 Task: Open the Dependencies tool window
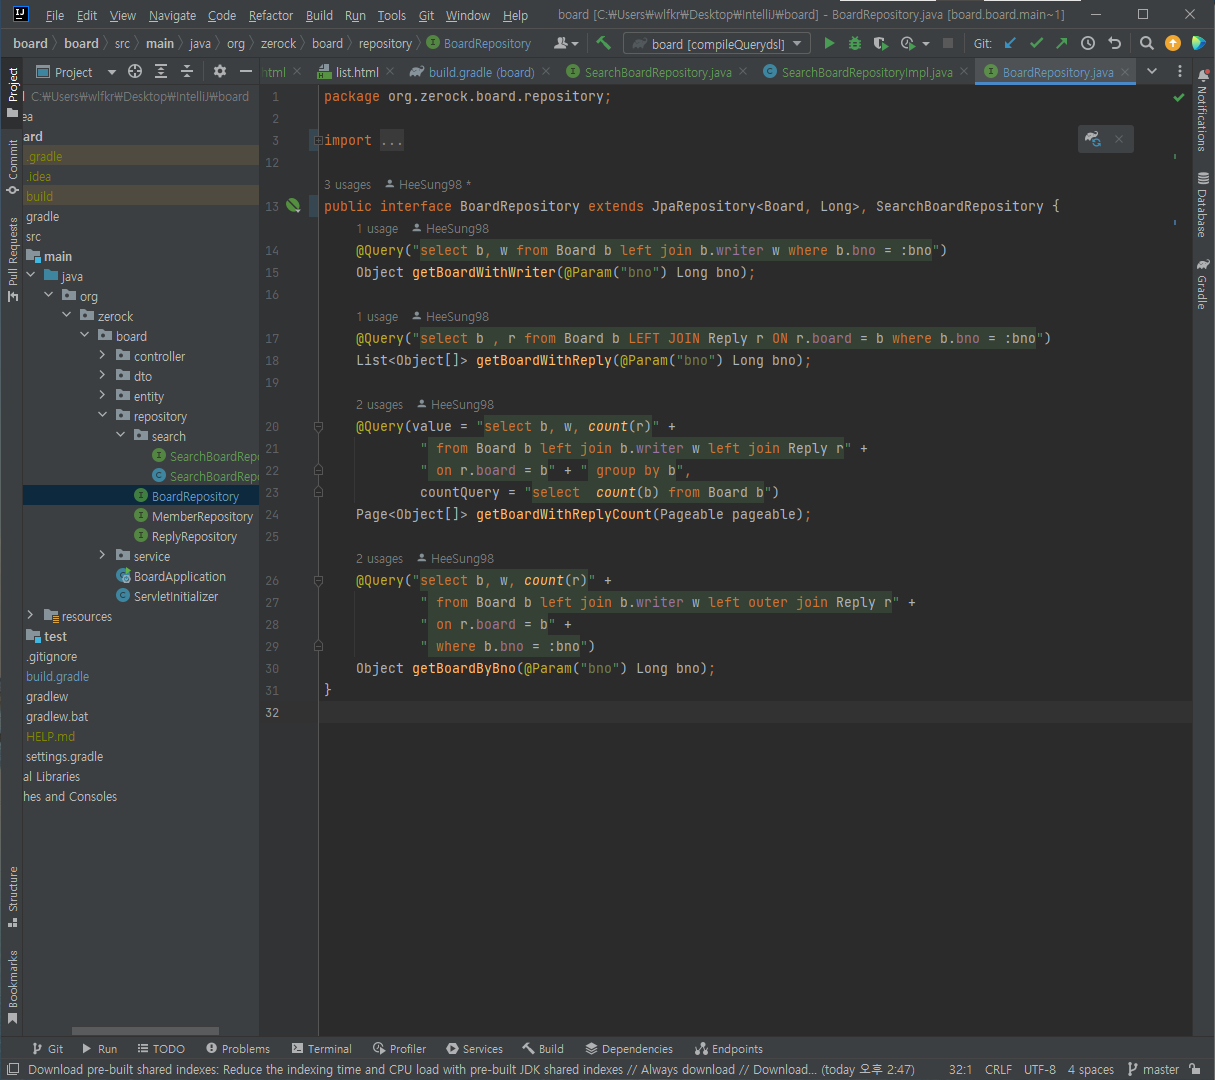coord(628,1049)
